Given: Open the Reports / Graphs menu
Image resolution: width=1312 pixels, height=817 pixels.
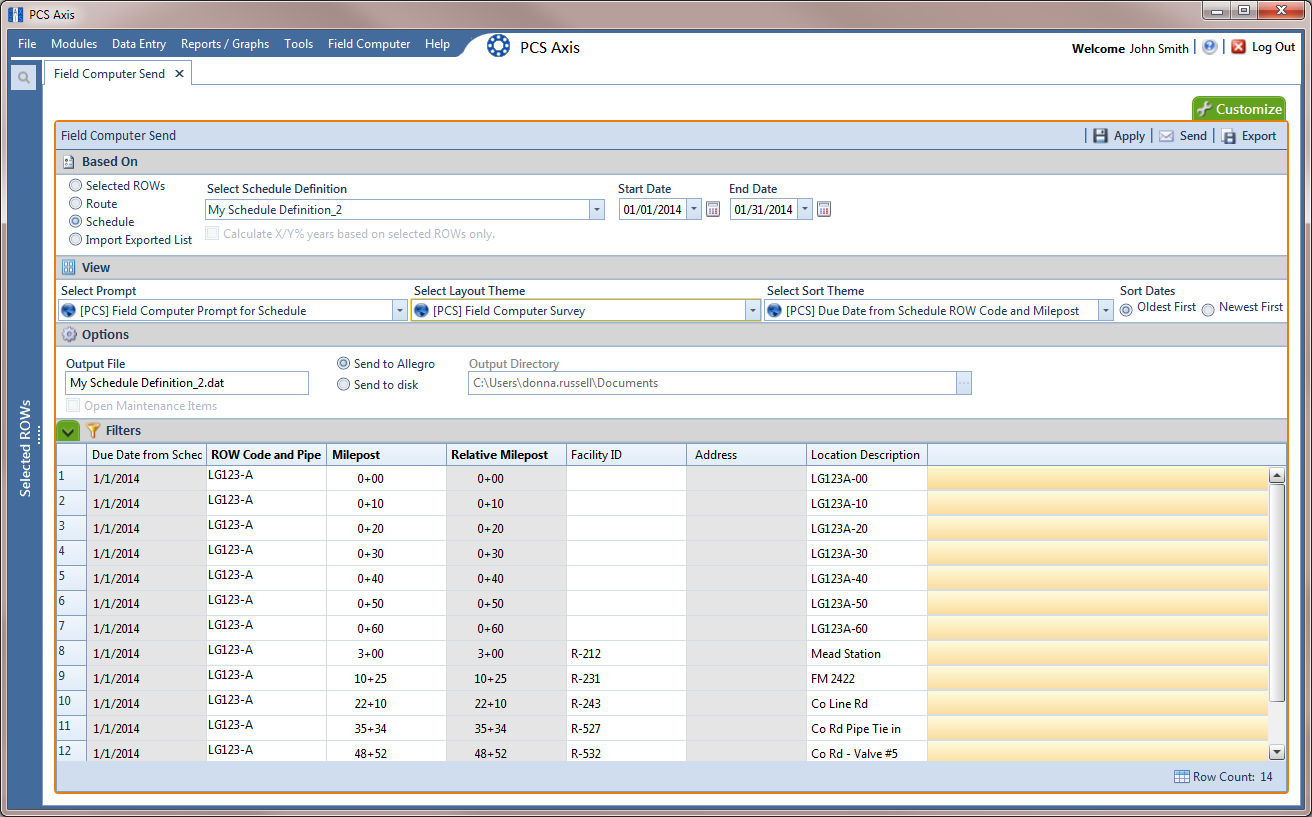Looking at the screenshot, I should point(225,44).
